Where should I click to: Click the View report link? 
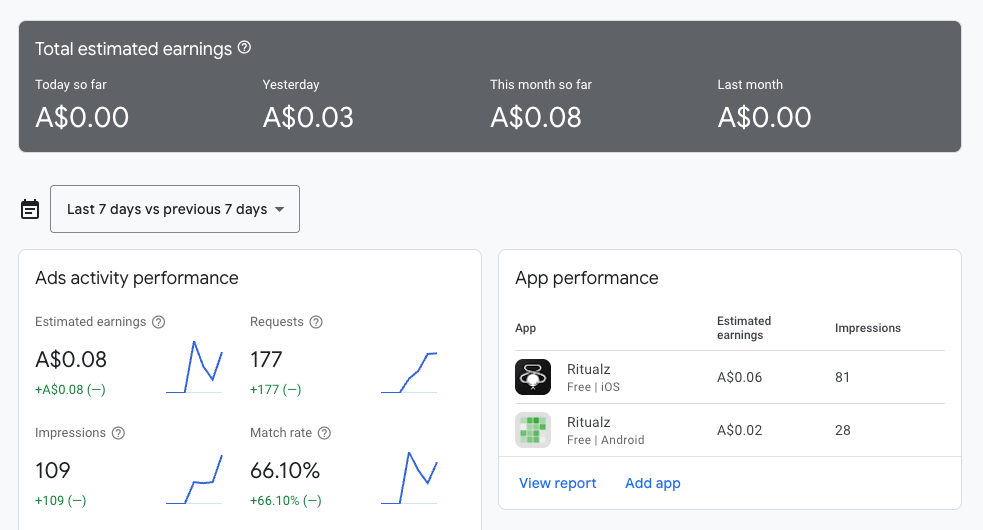[x=557, y=483]
